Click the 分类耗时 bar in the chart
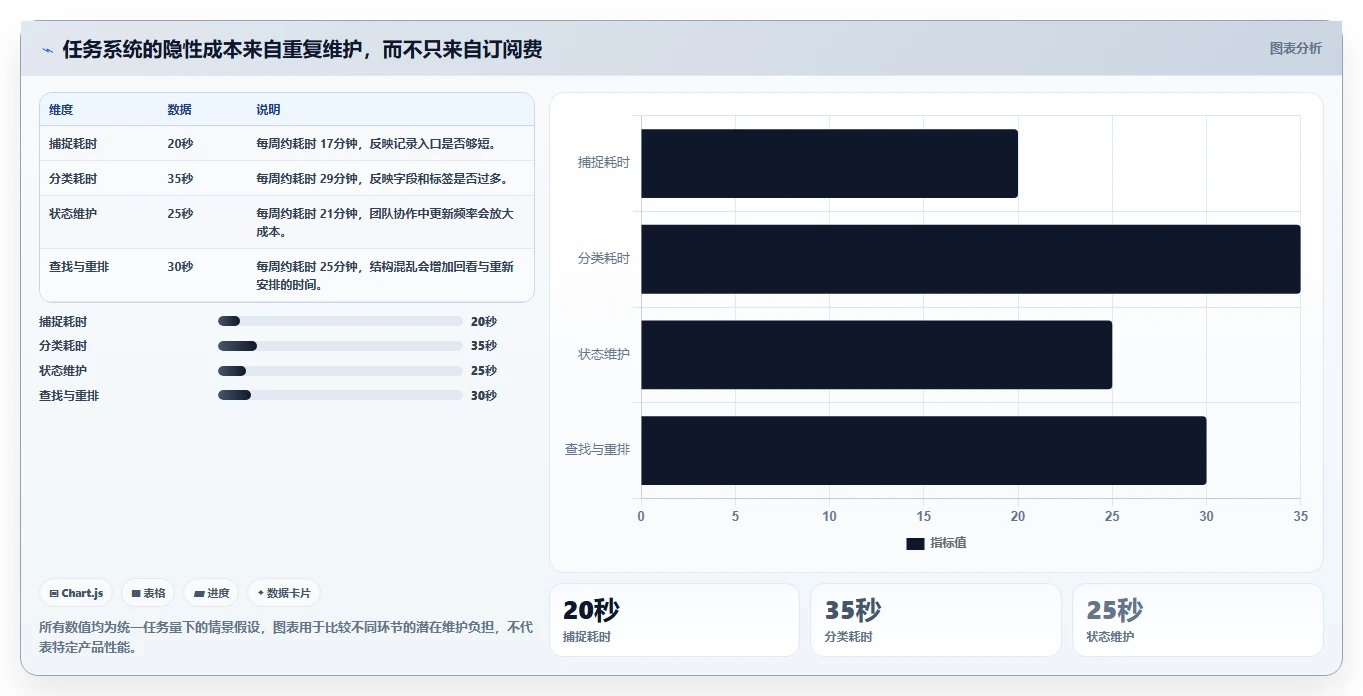 click(x=970, y=259)
